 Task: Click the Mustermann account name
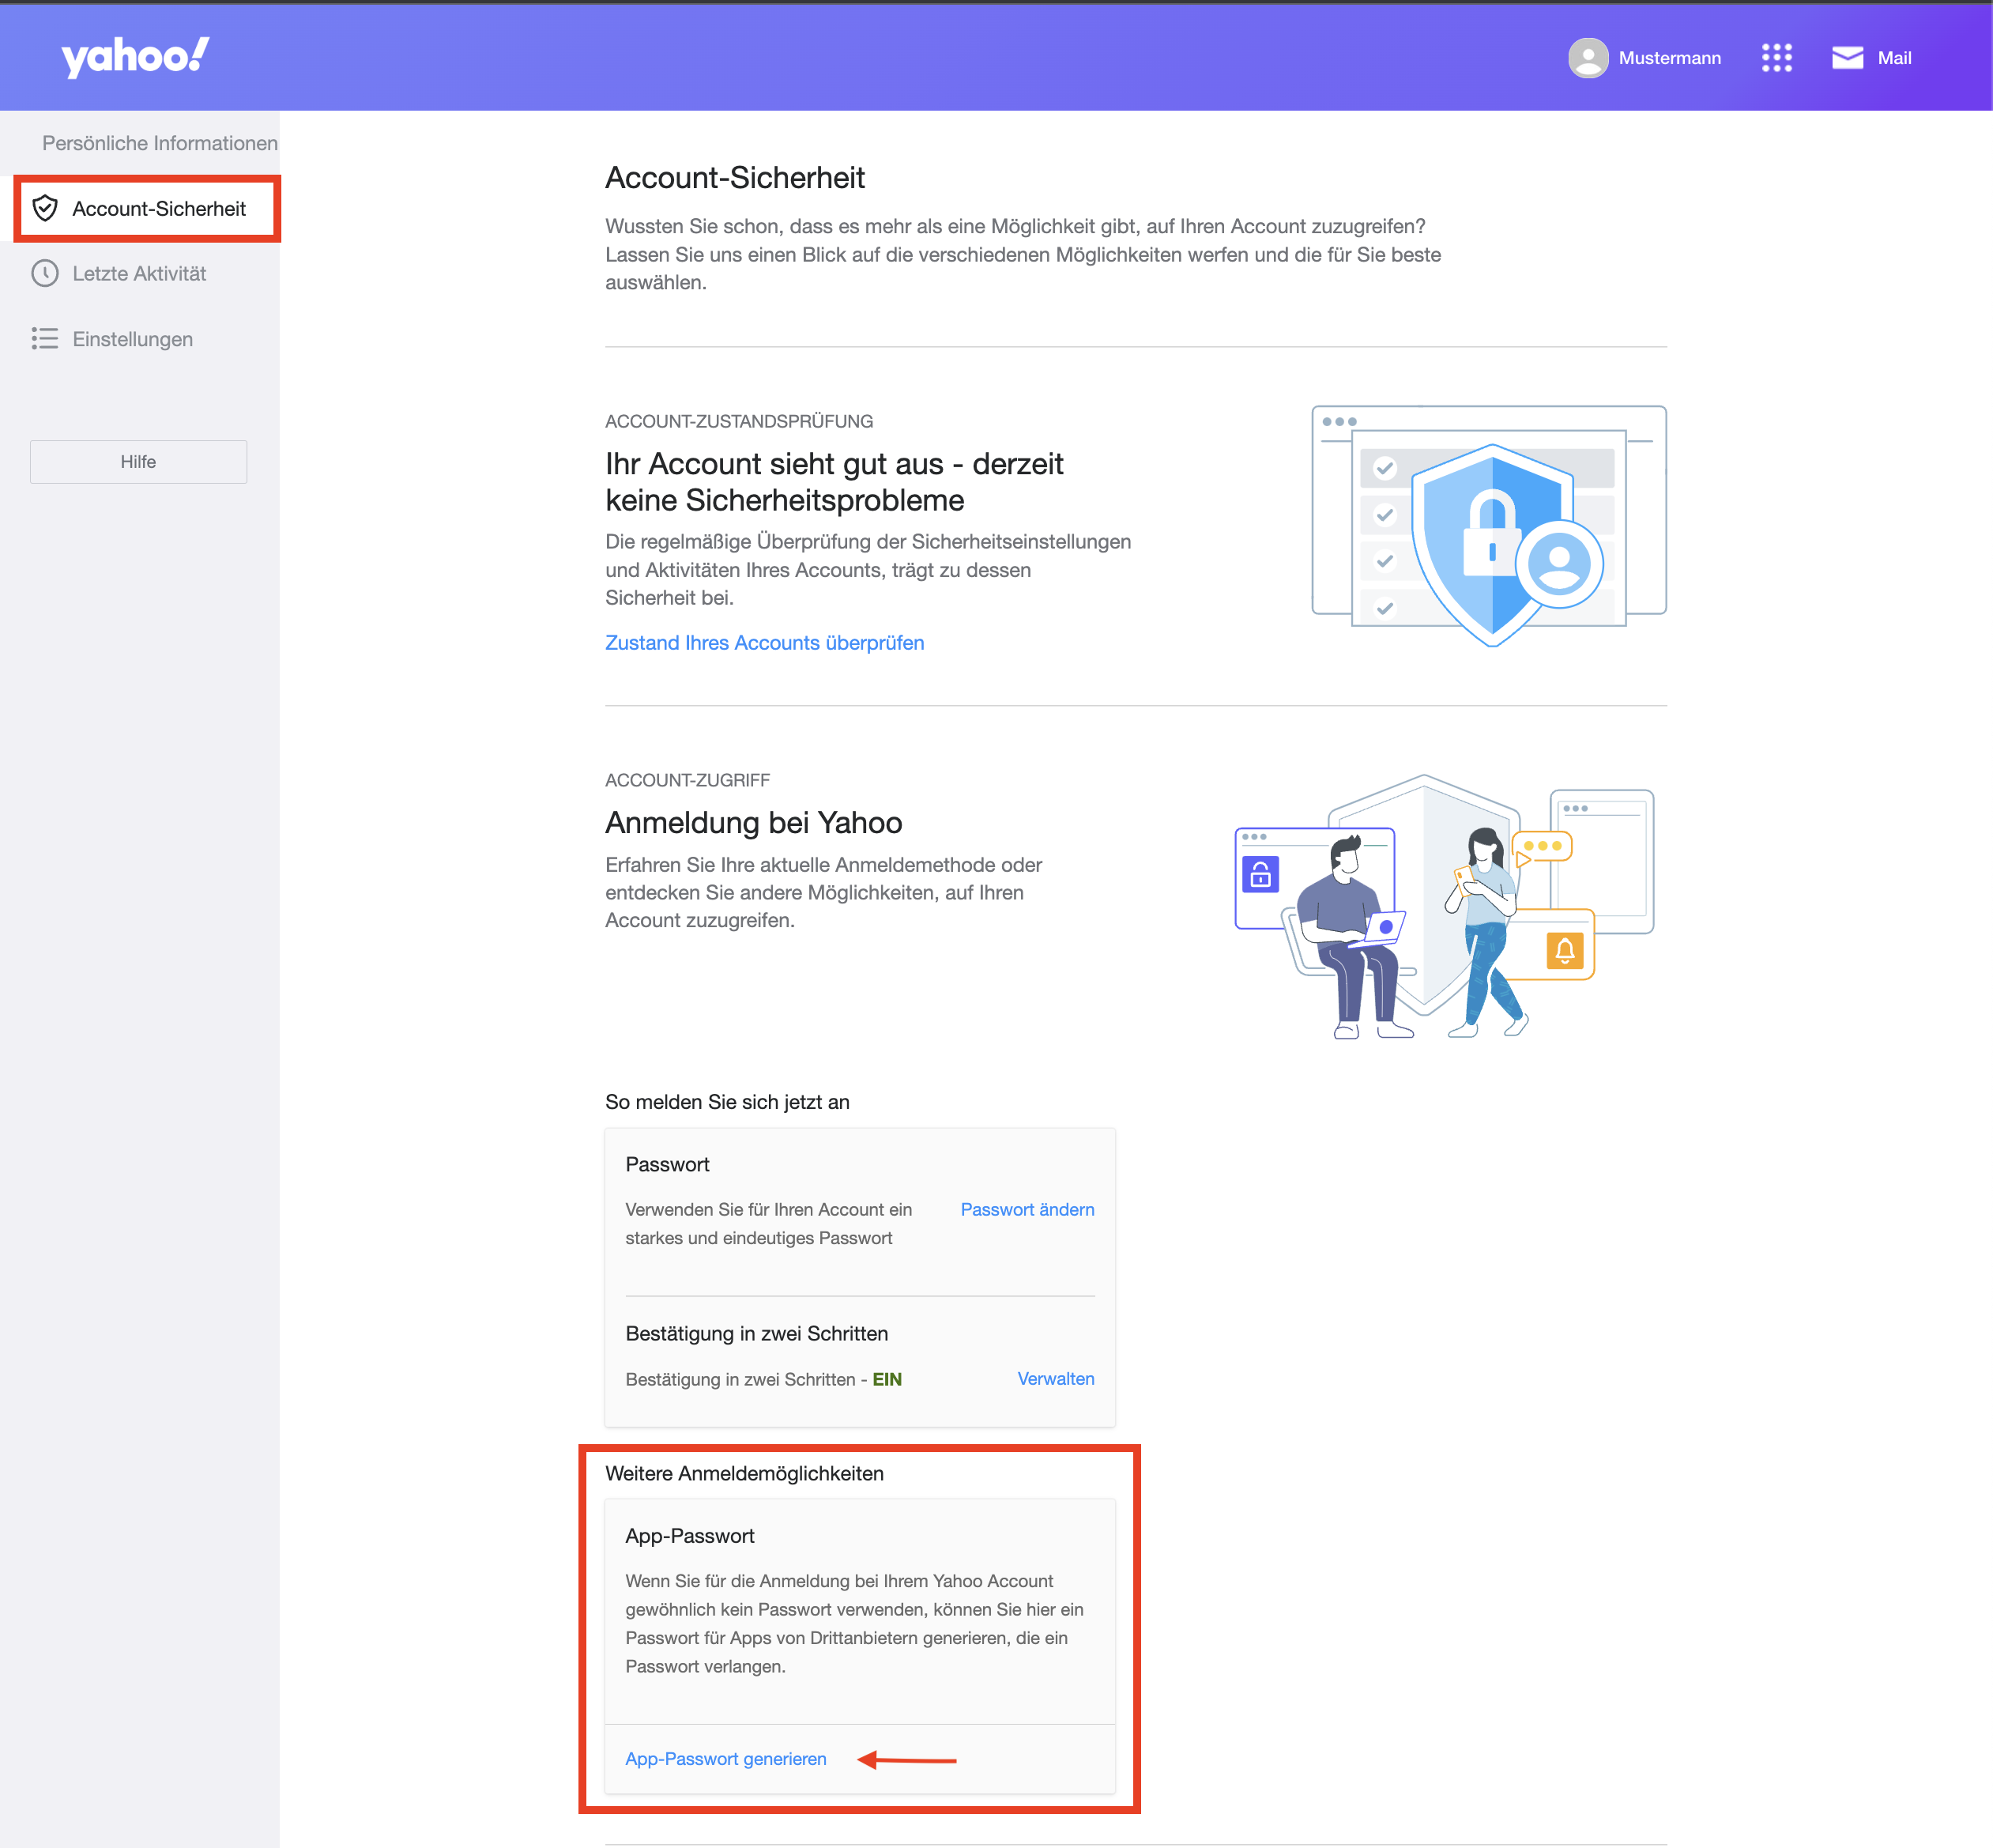[x=1669, y=58]
